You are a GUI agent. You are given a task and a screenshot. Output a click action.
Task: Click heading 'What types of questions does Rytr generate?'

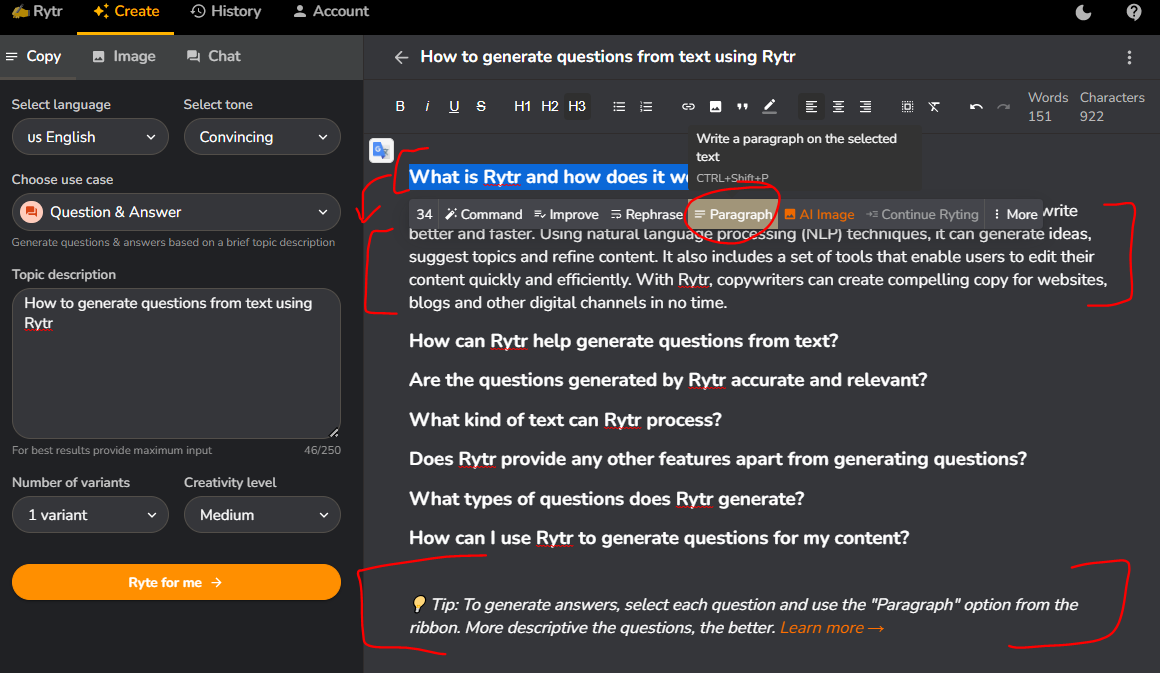607,499
